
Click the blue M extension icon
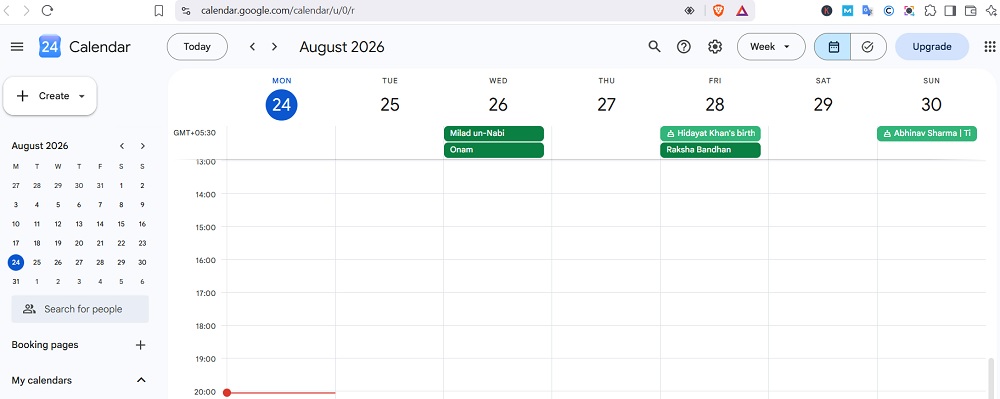[847, 10]
